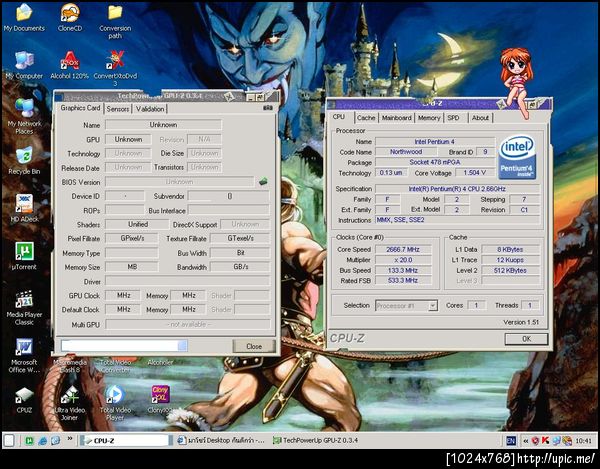Click the Kaspersky K tray icon
The width and height of the screenshot is (600, 469).
coord(545,441)
